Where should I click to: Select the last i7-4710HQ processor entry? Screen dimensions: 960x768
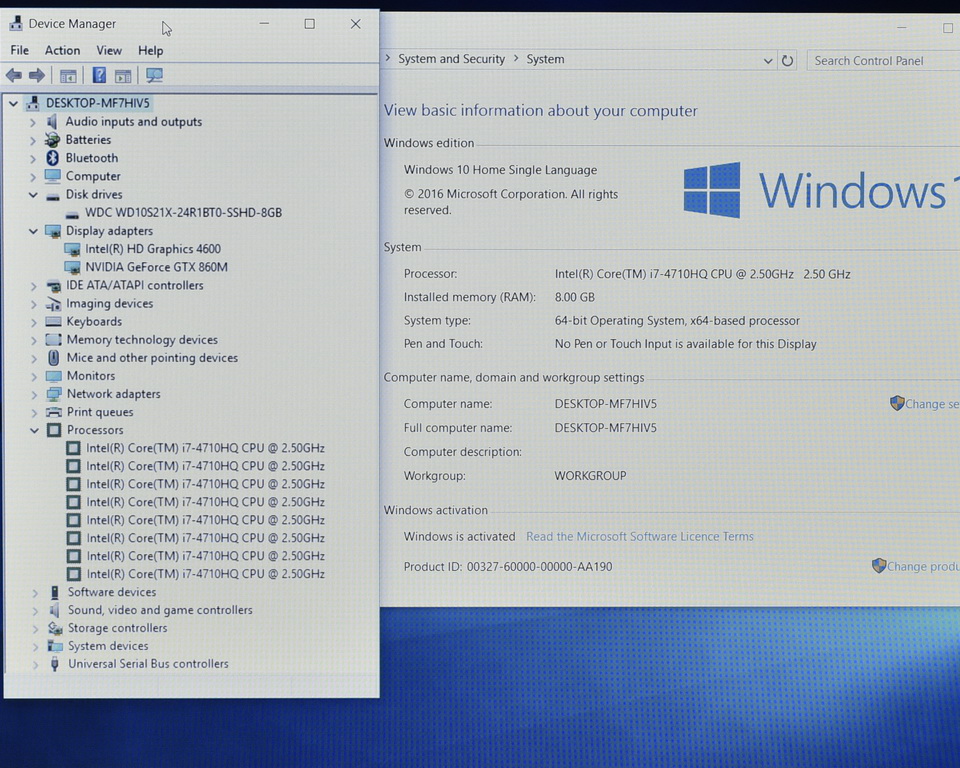[205, 574]
